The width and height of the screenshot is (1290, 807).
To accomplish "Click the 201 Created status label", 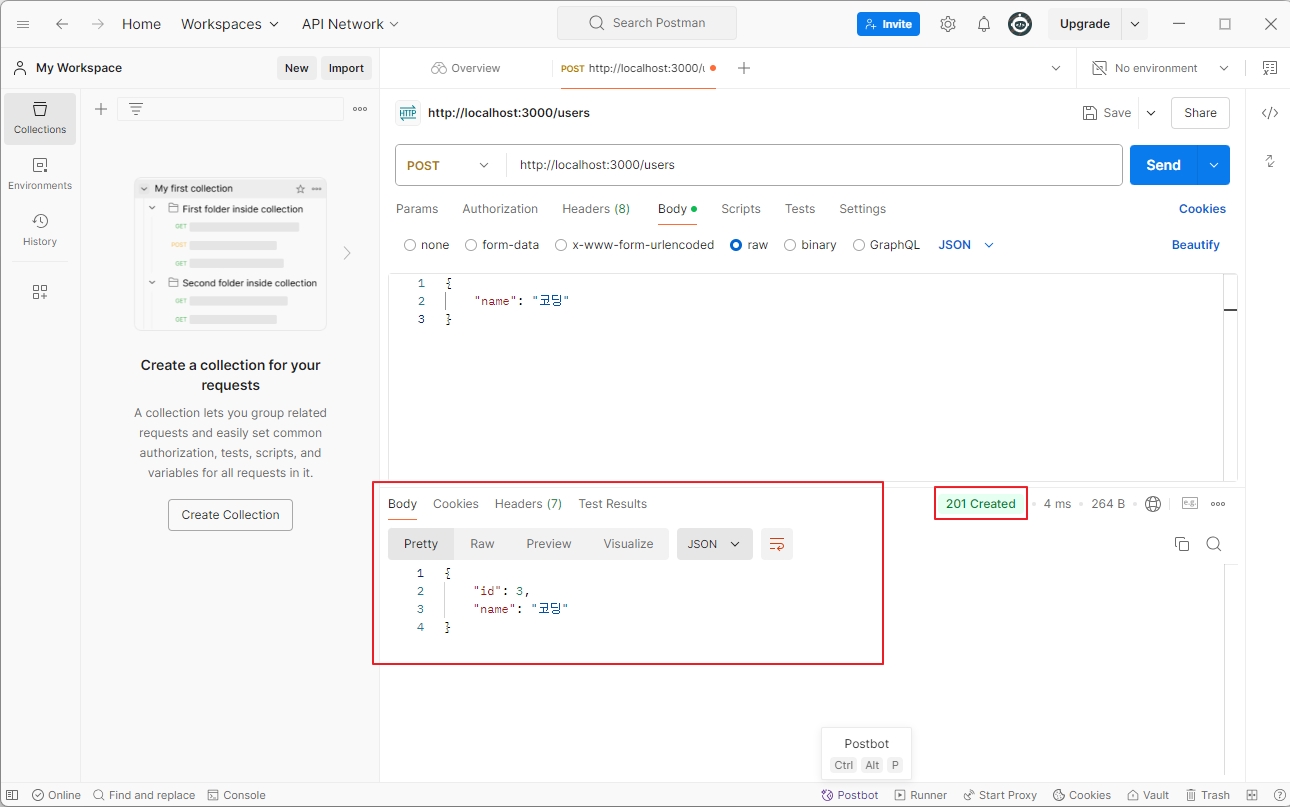I will (x=981, y=504).
